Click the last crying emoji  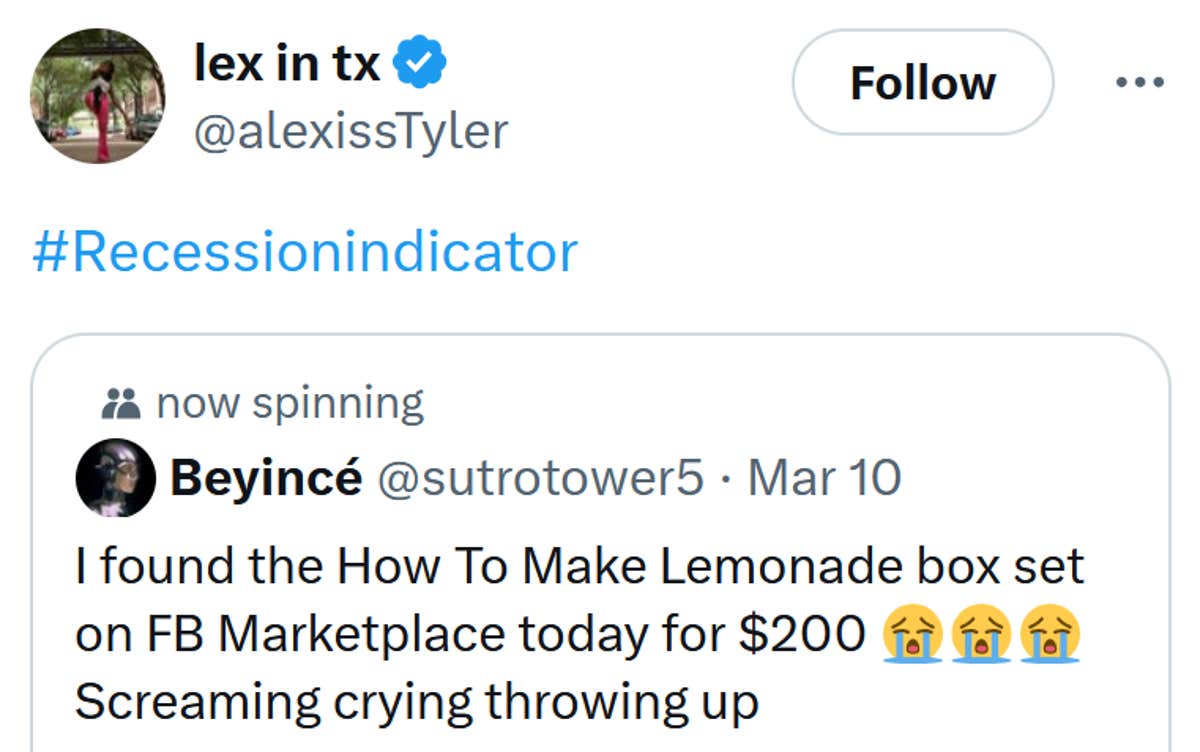(1050, 636)
